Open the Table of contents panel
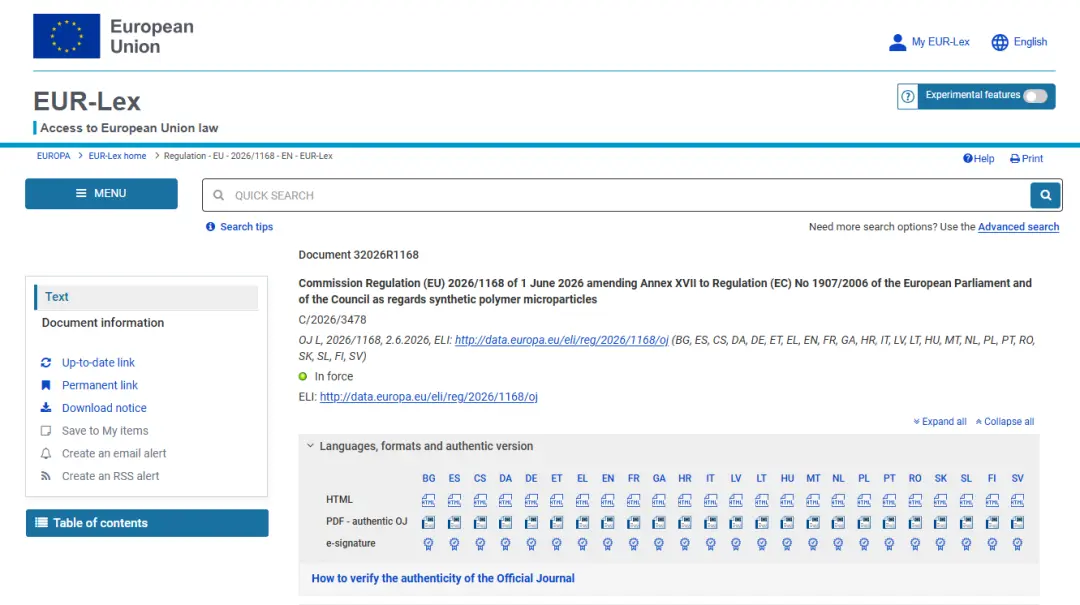Screen dimensions: 1080x605 pos(147,523)
